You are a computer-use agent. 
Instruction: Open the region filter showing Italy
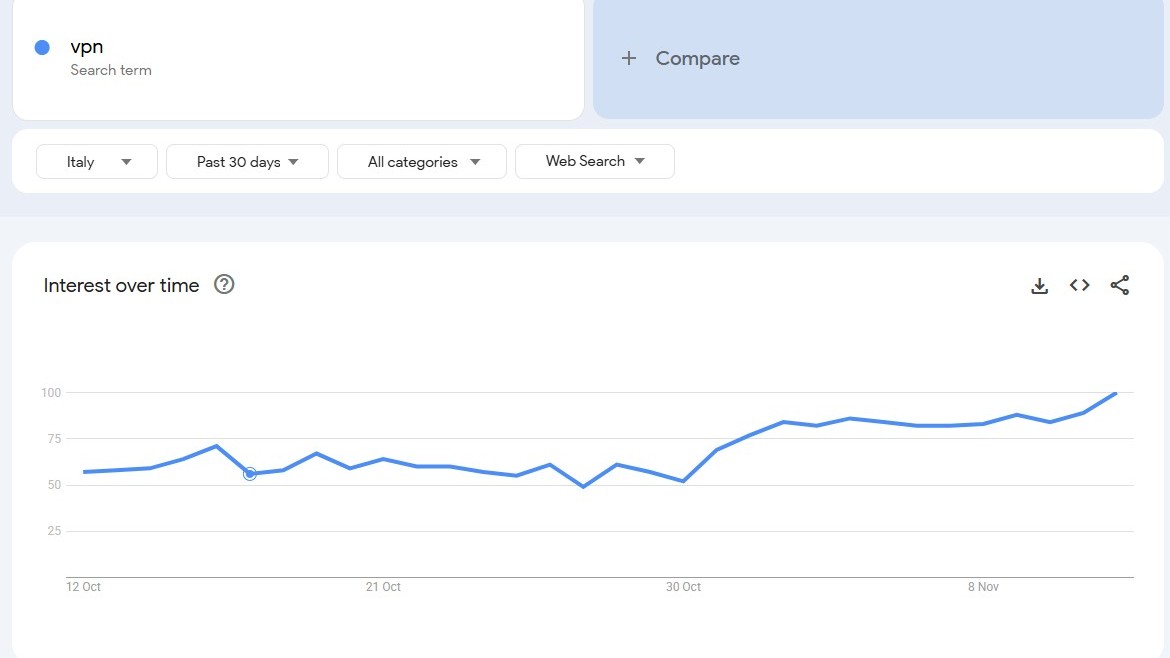(96, 161)
